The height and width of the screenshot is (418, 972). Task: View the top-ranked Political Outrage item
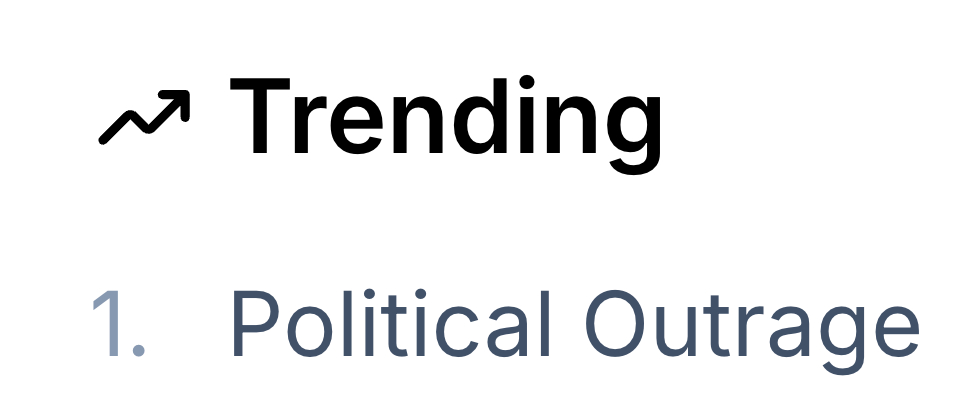click(x=573, y=326)
